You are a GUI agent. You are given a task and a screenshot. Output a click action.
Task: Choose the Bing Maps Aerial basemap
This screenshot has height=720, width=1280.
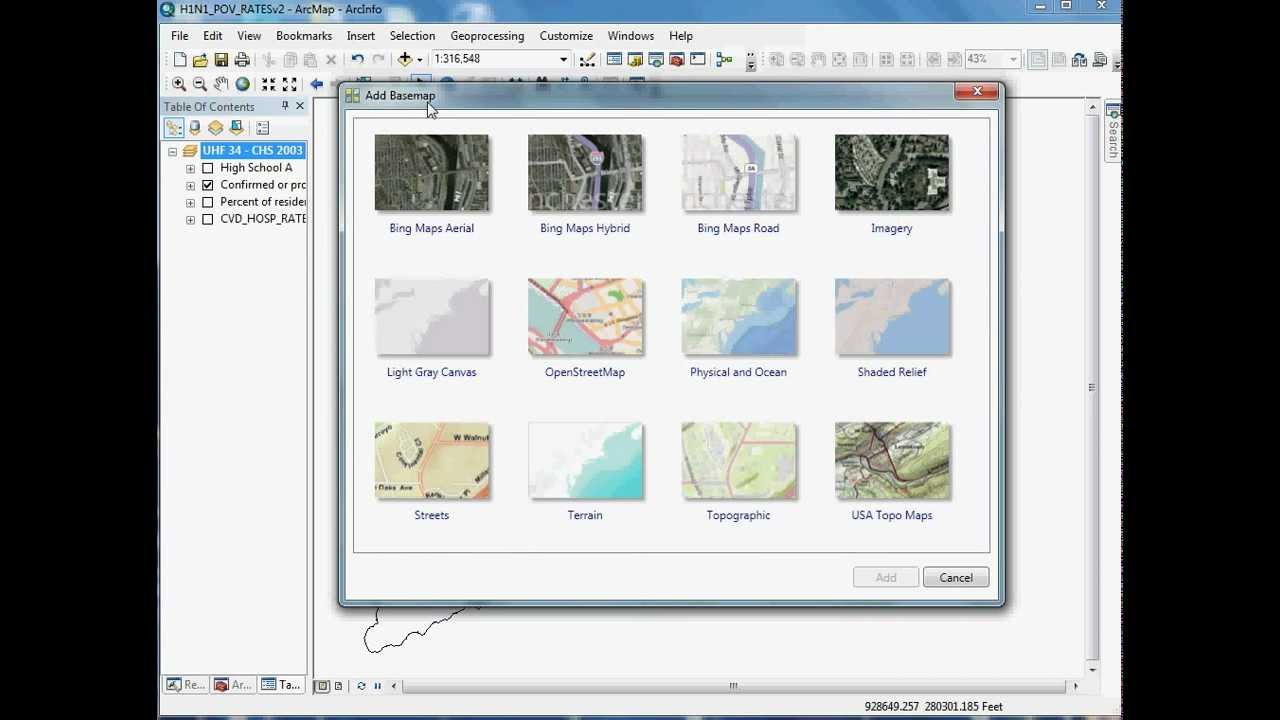[432, 173]
